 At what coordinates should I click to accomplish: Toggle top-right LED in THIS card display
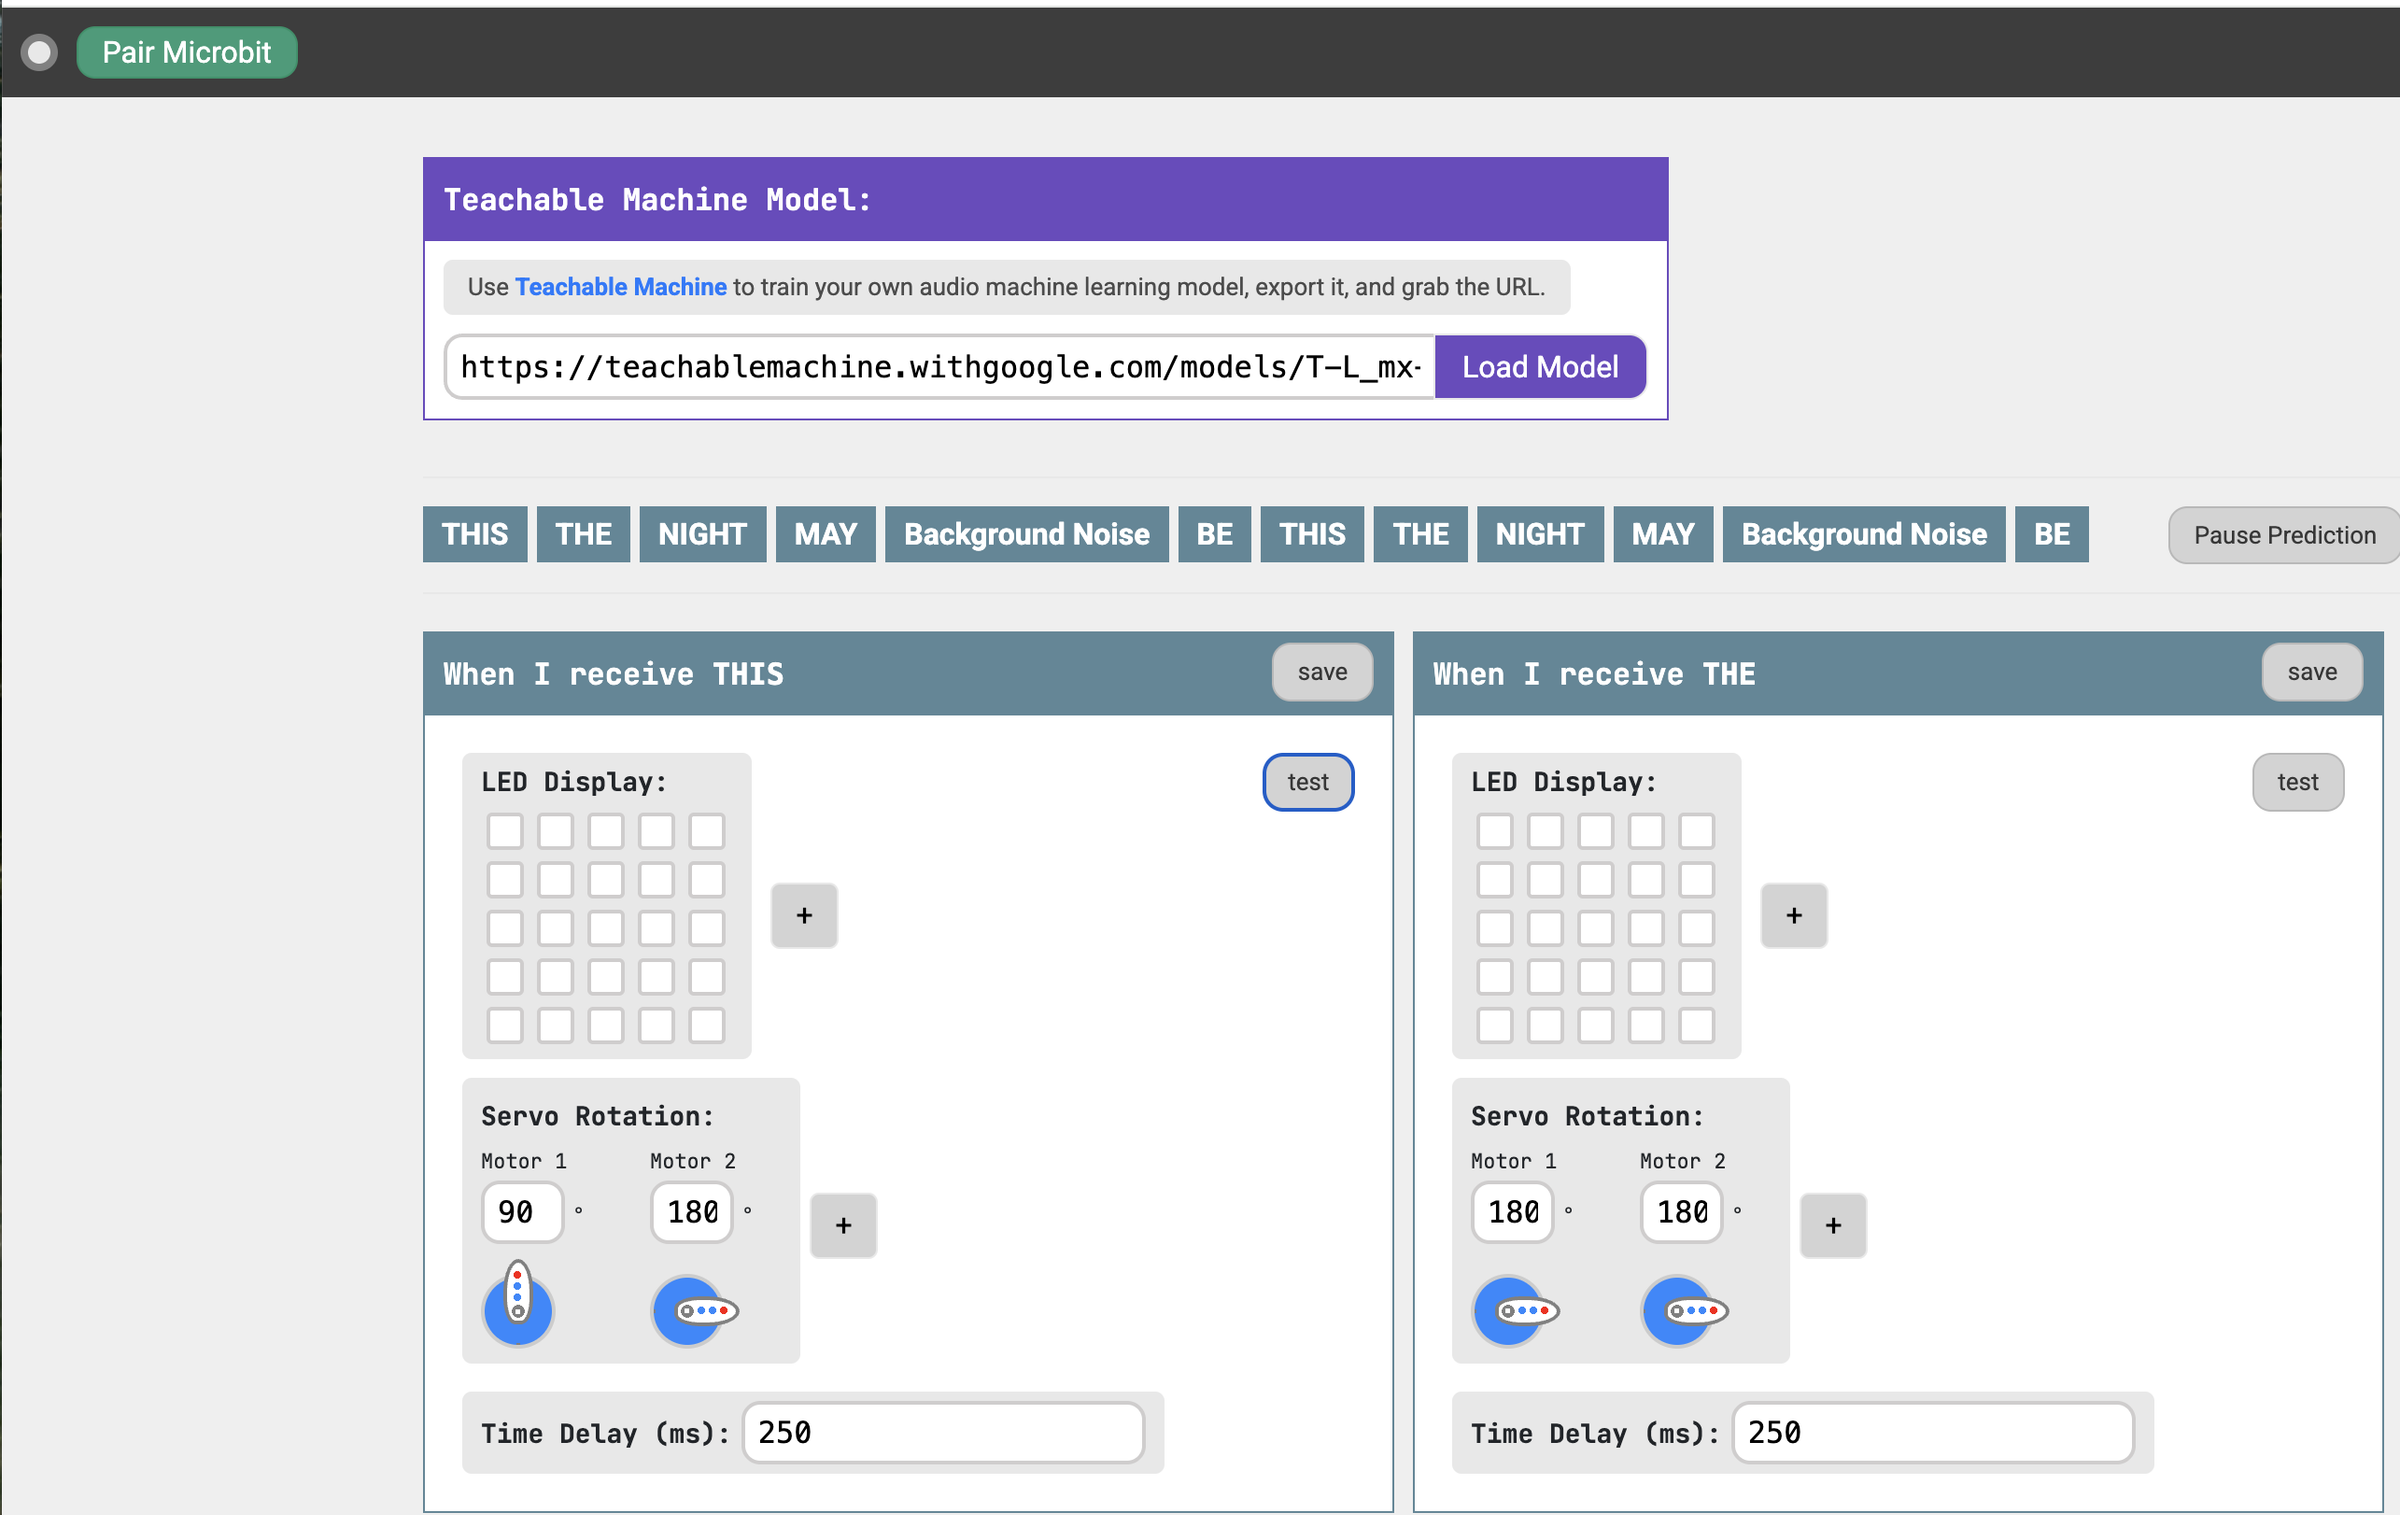click(x=707, y=831)
